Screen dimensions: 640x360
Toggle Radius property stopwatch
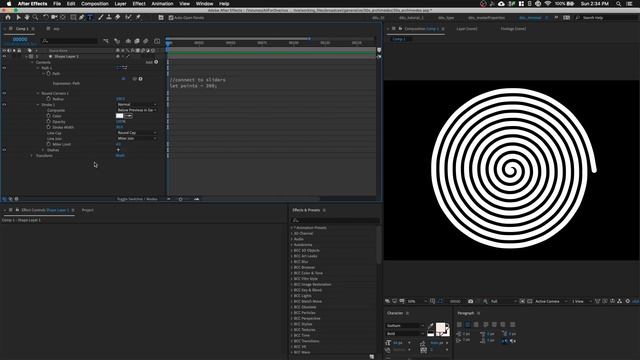pyautogui.click(x=48, y=99)
